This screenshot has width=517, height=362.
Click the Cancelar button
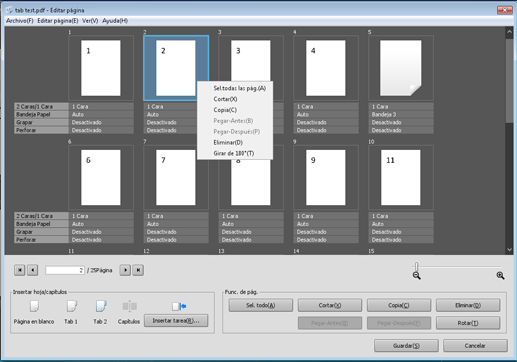(x=475, y=346)
